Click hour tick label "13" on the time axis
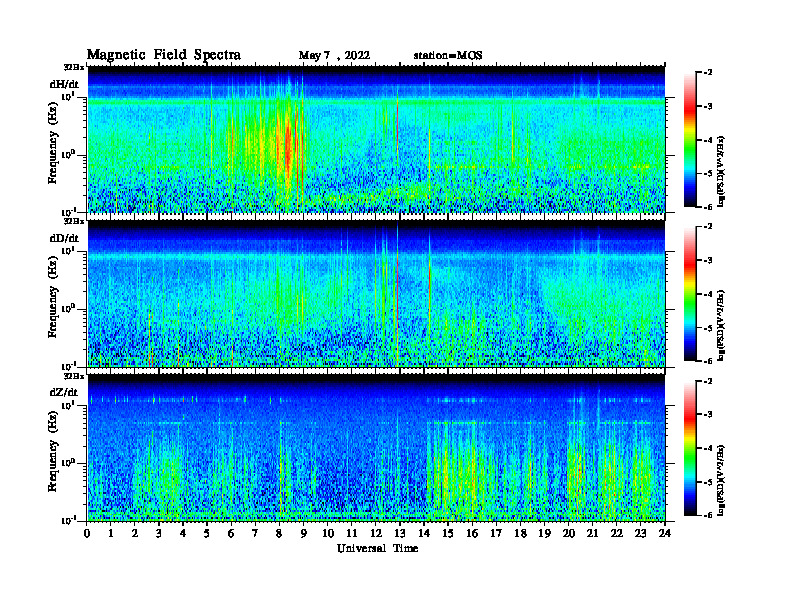 (400, 534)
